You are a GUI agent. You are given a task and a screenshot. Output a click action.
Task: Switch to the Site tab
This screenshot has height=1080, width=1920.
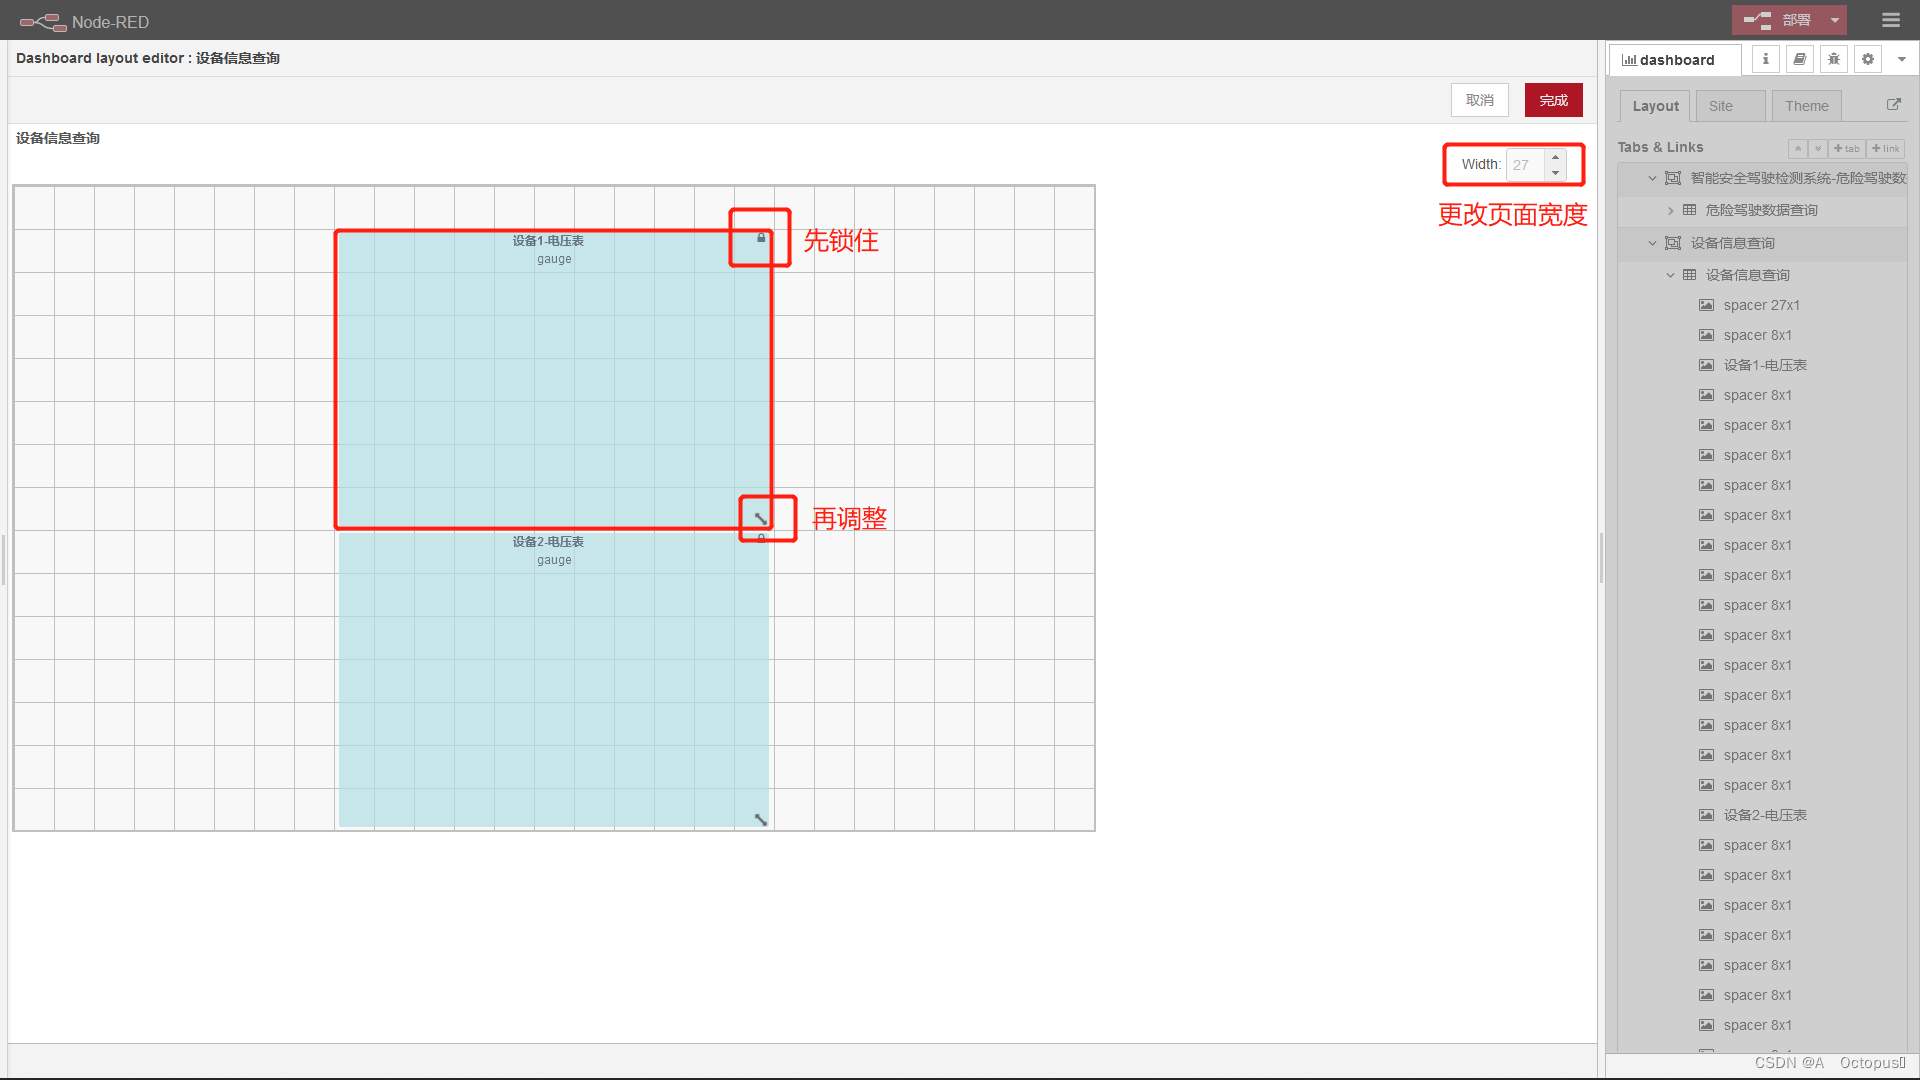click(1731, 106)
